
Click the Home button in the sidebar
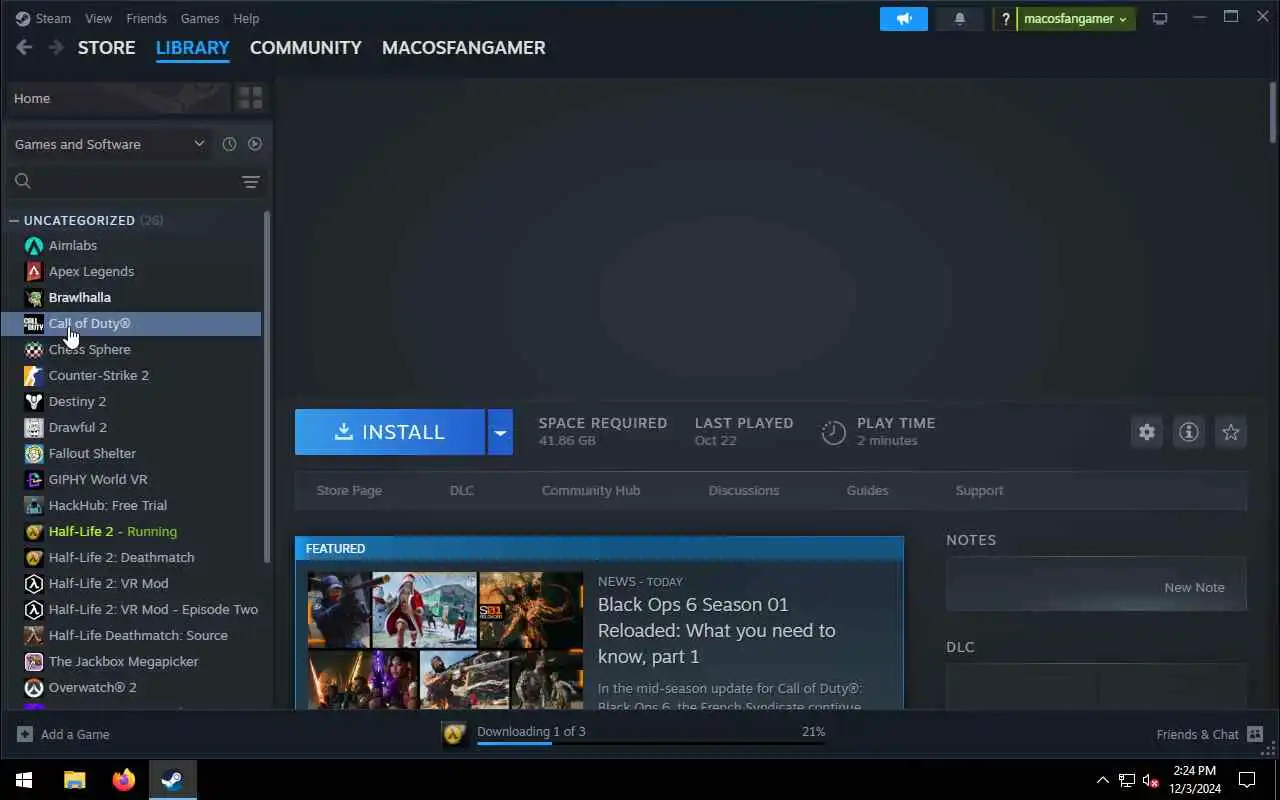(118, 98)
